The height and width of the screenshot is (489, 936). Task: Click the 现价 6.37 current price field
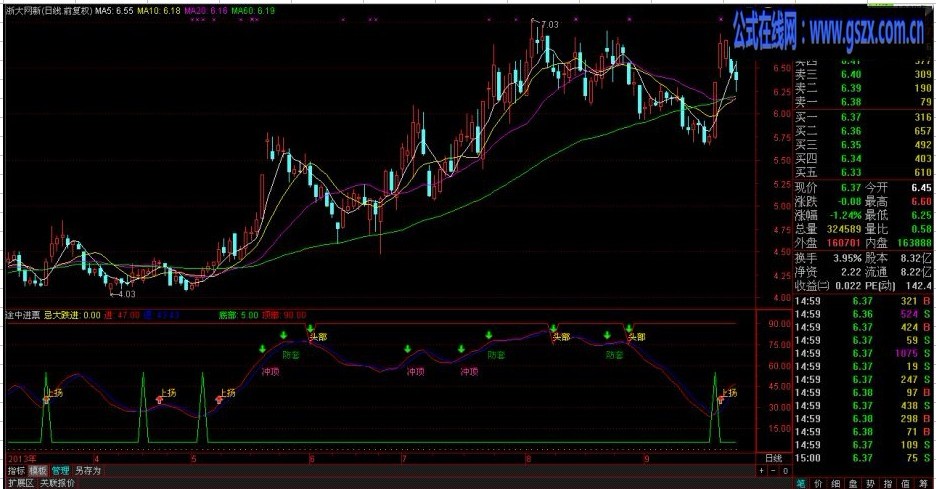point(829,187)
